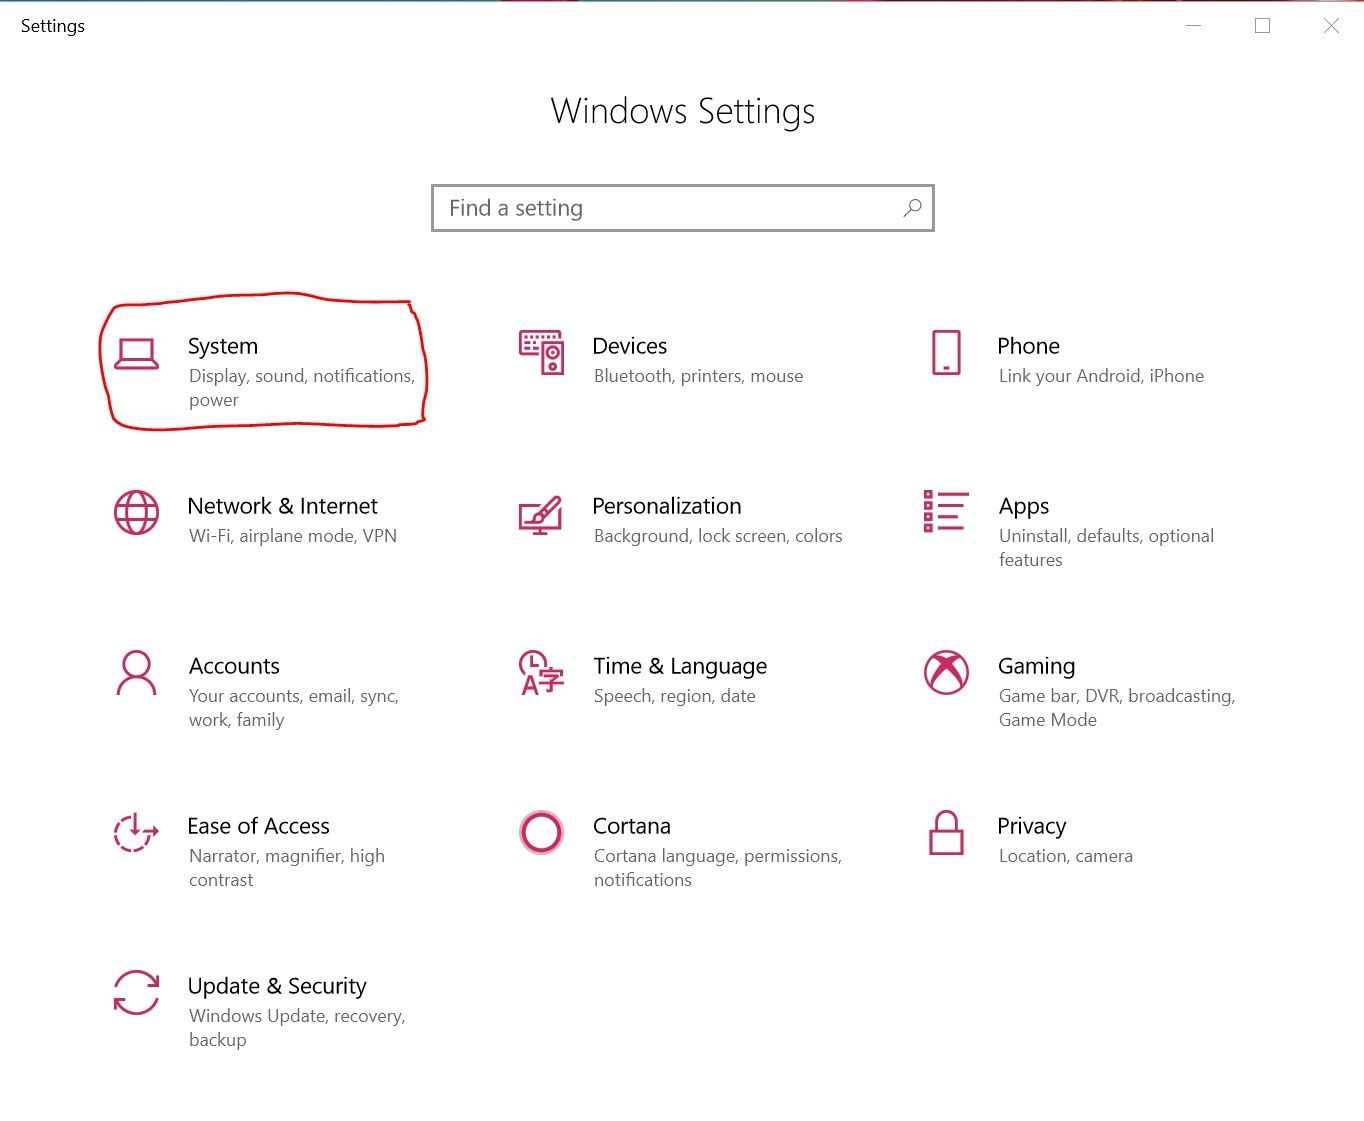Click the text "Wi-Fi, airplane mode, VPN"
The width and height of the screenshot is (1364, 1121).
(293, 536)
